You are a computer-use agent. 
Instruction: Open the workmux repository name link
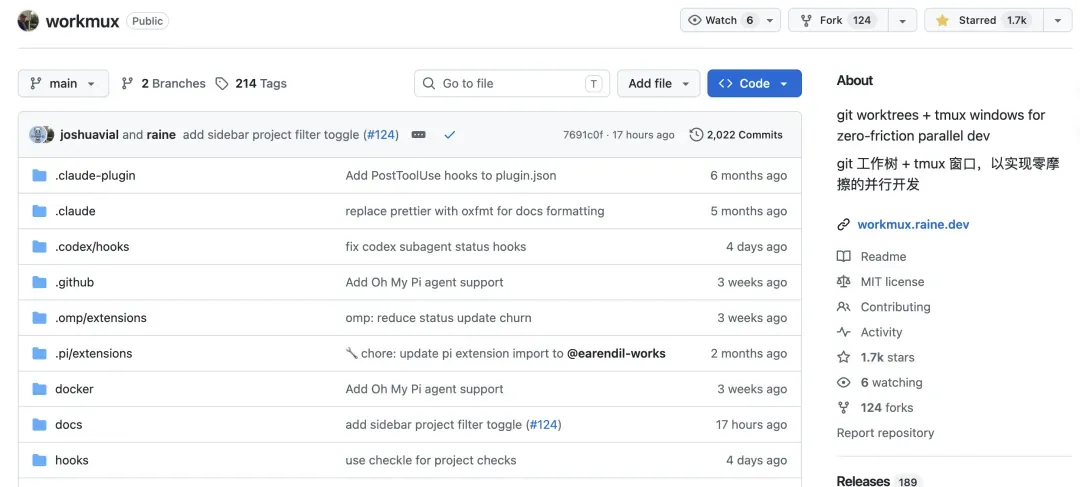(x=82, y=21)
